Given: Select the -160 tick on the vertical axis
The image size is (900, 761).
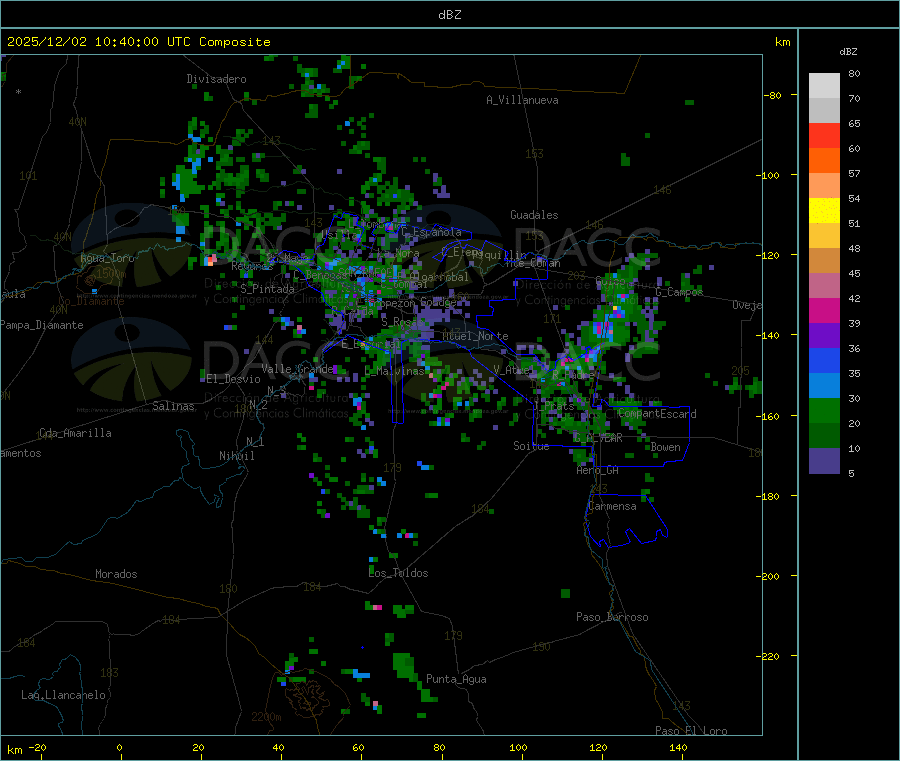Looking at the screenshot, I should point(770,416).
